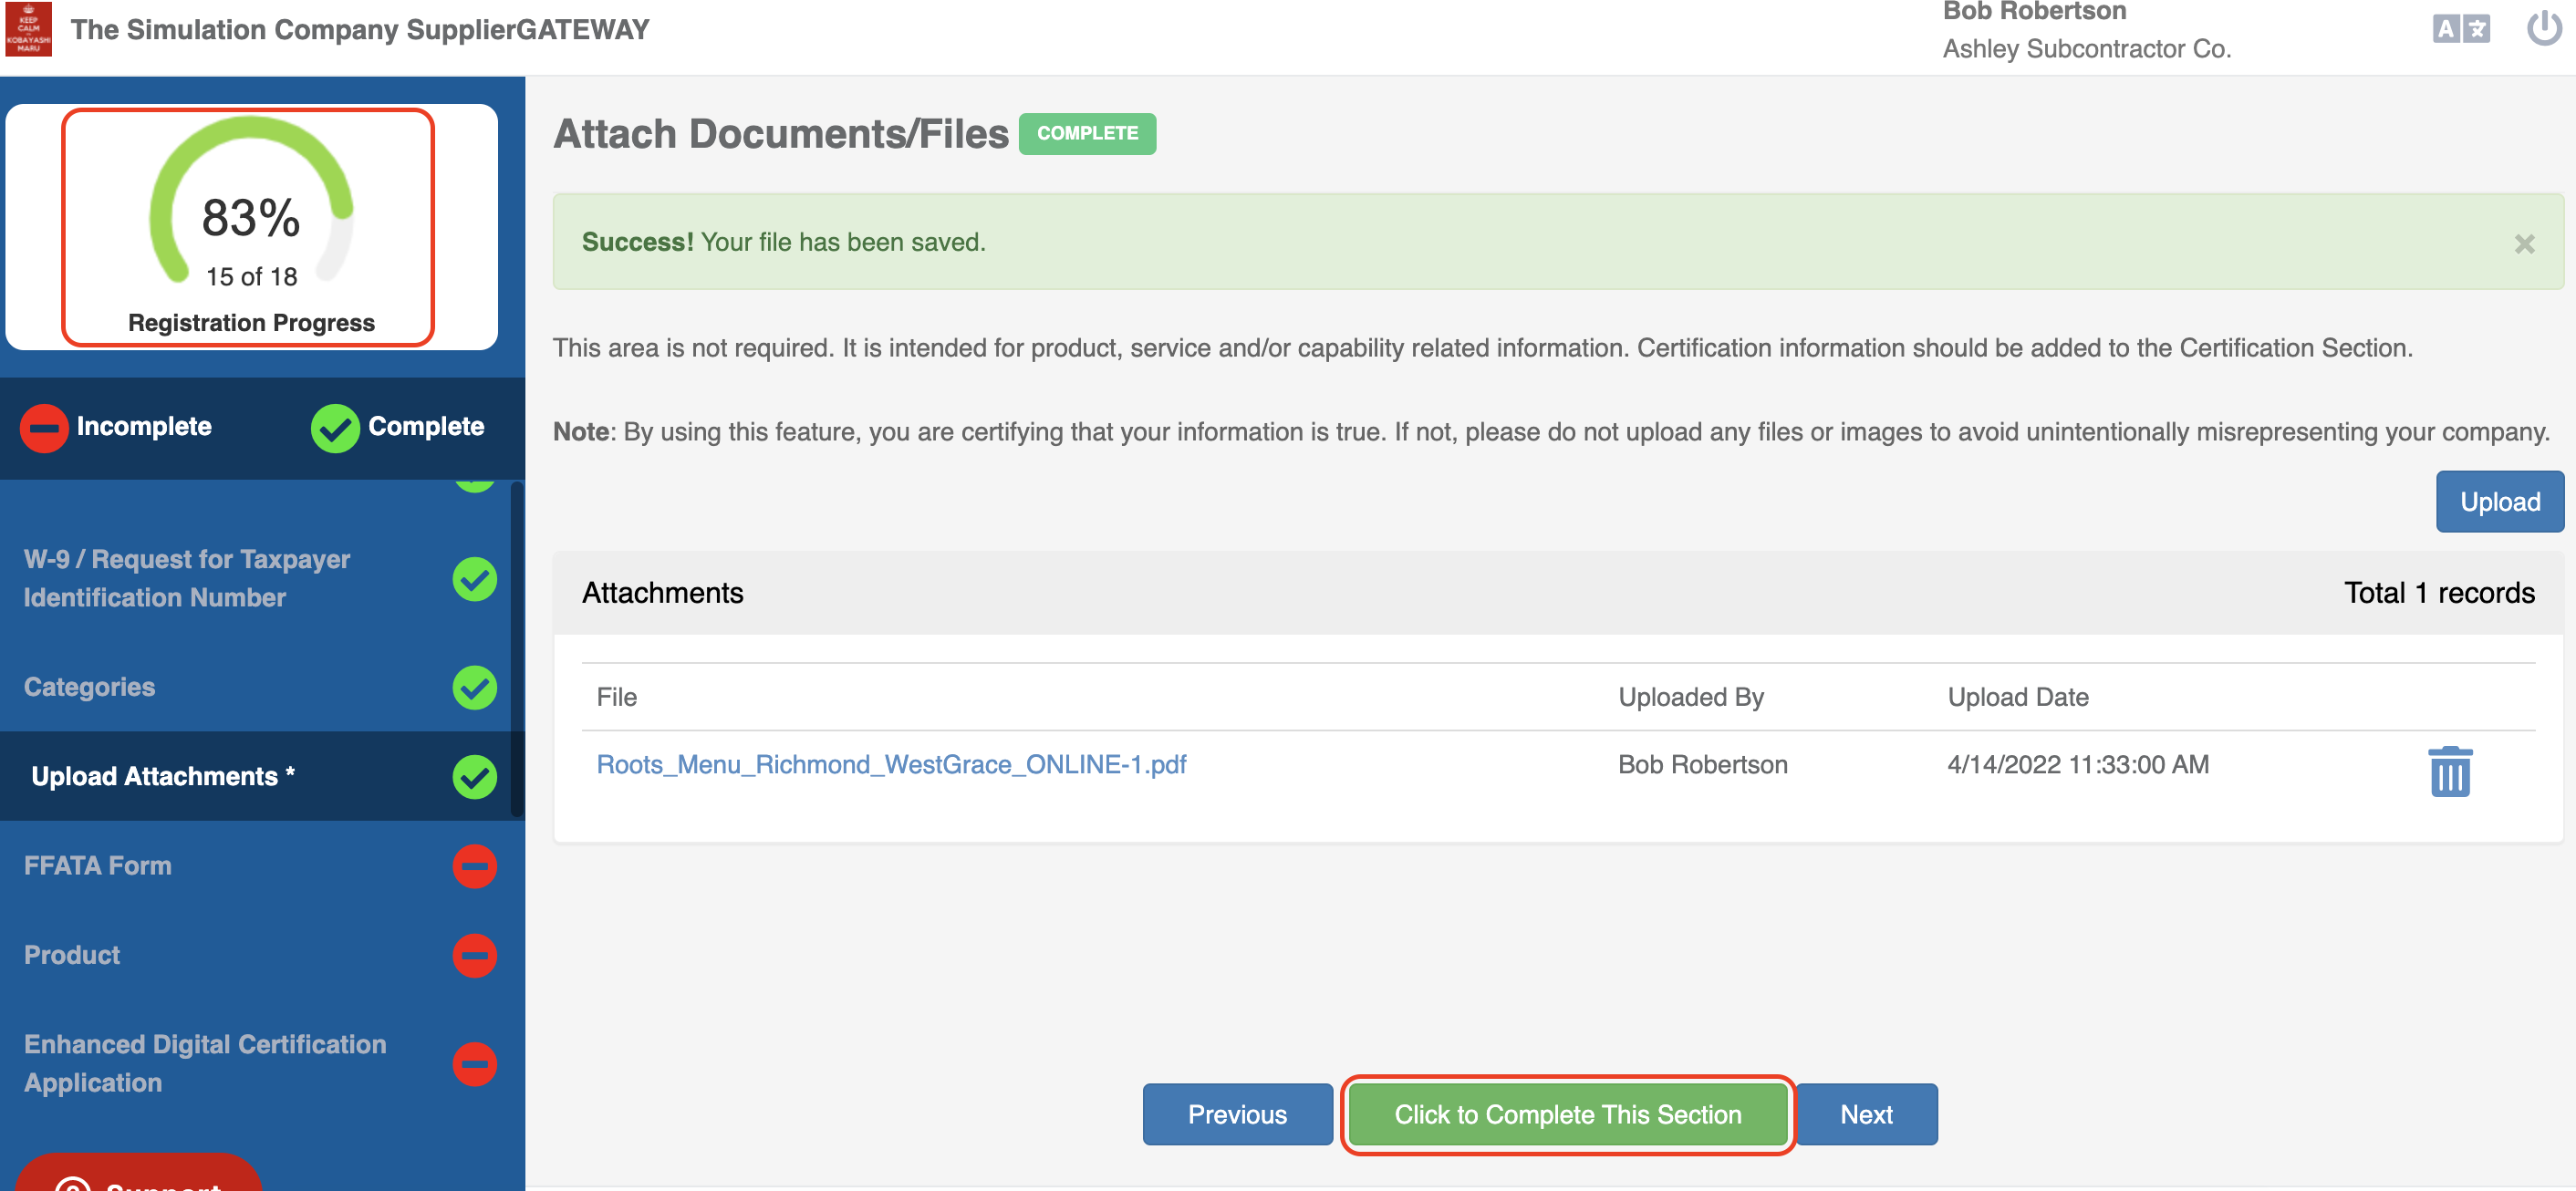Viewport: 2576px width, 1191px height.
Task: Click the trash icon to delete attachment
Action: tap(2449, 771)
